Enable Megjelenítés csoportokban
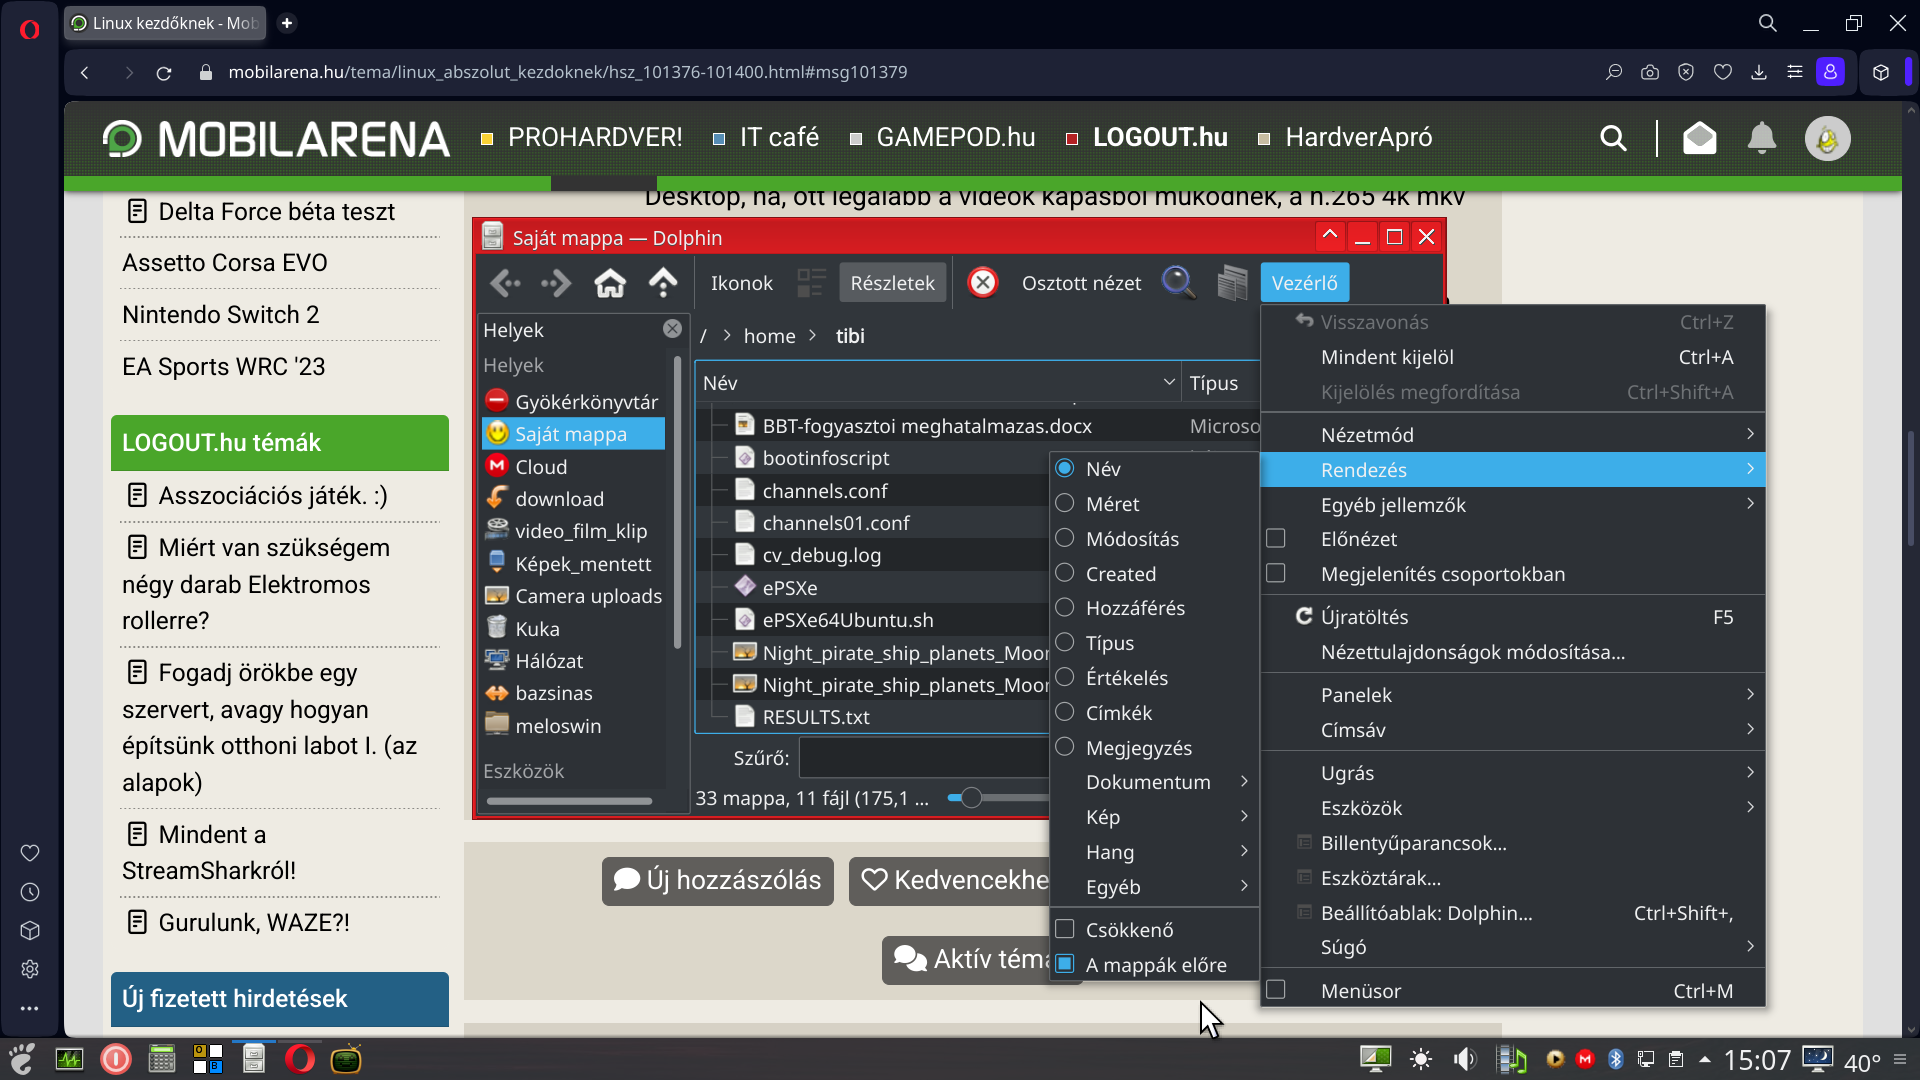 (1276, 574)
